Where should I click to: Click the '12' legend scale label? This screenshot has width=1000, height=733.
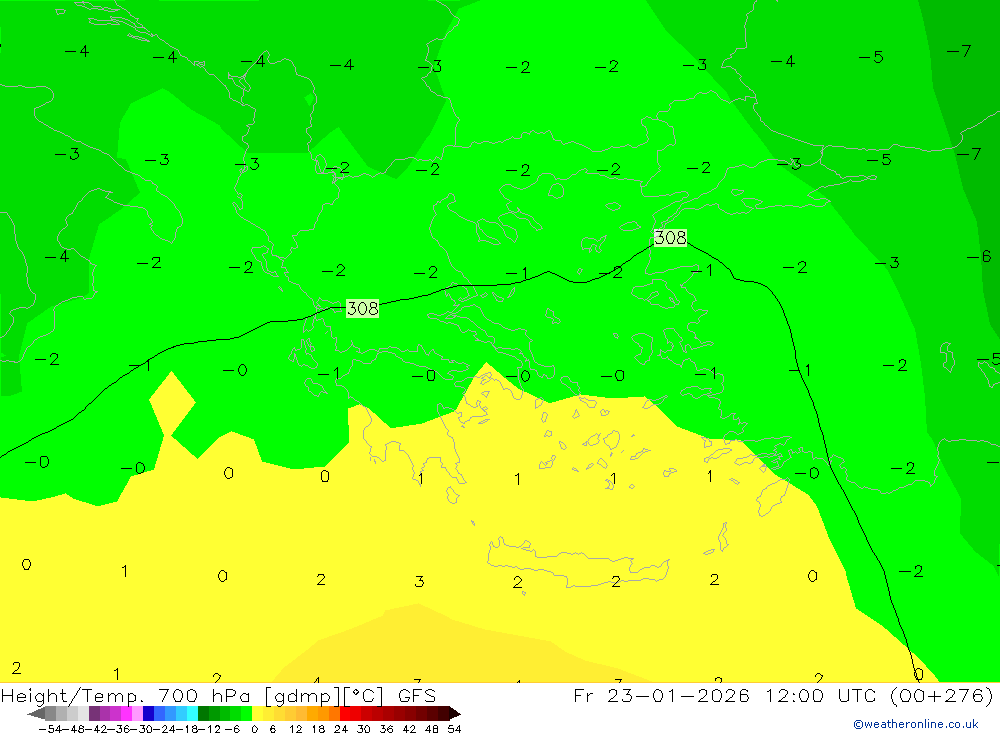(x=296, y=729)
